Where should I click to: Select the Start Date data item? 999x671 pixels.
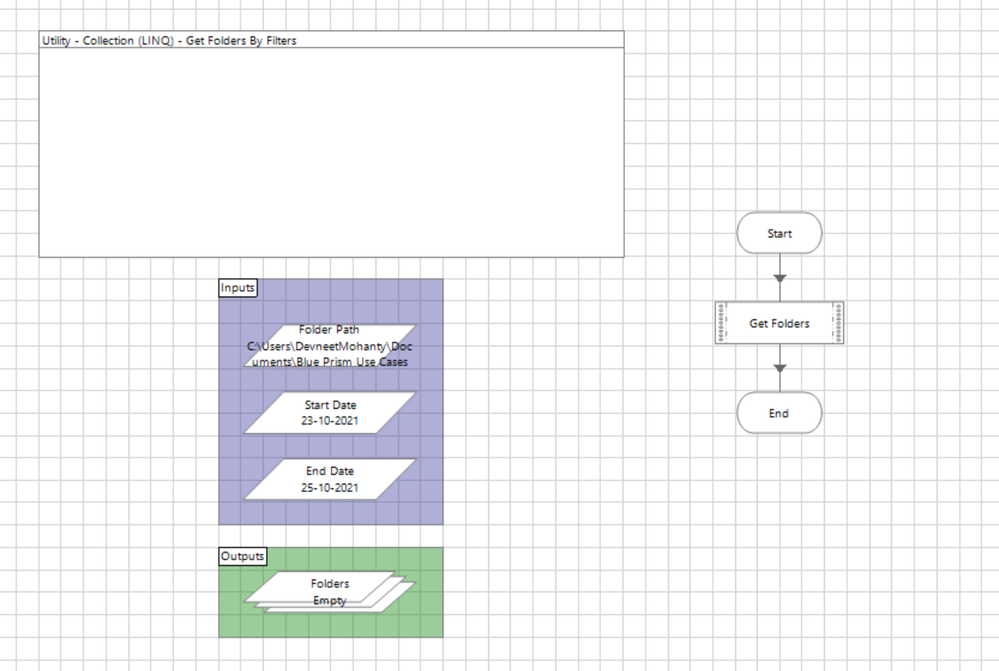(x=329, y=413)
